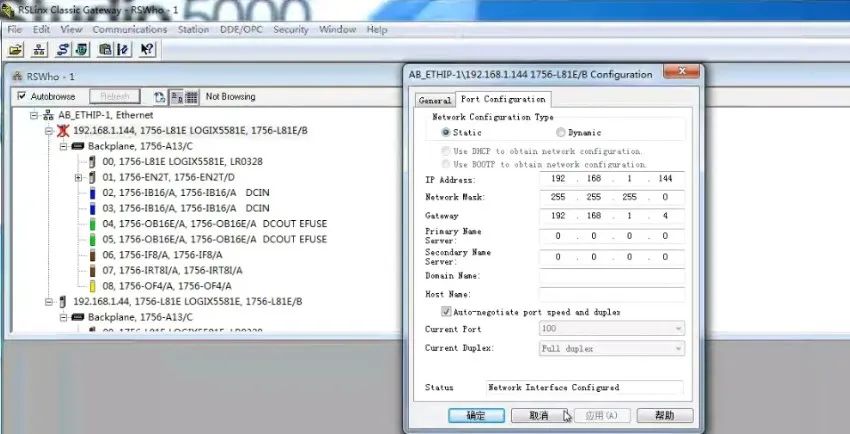850x434 pixels.
Task: Switch to the General tab
Action: point(435,100)
